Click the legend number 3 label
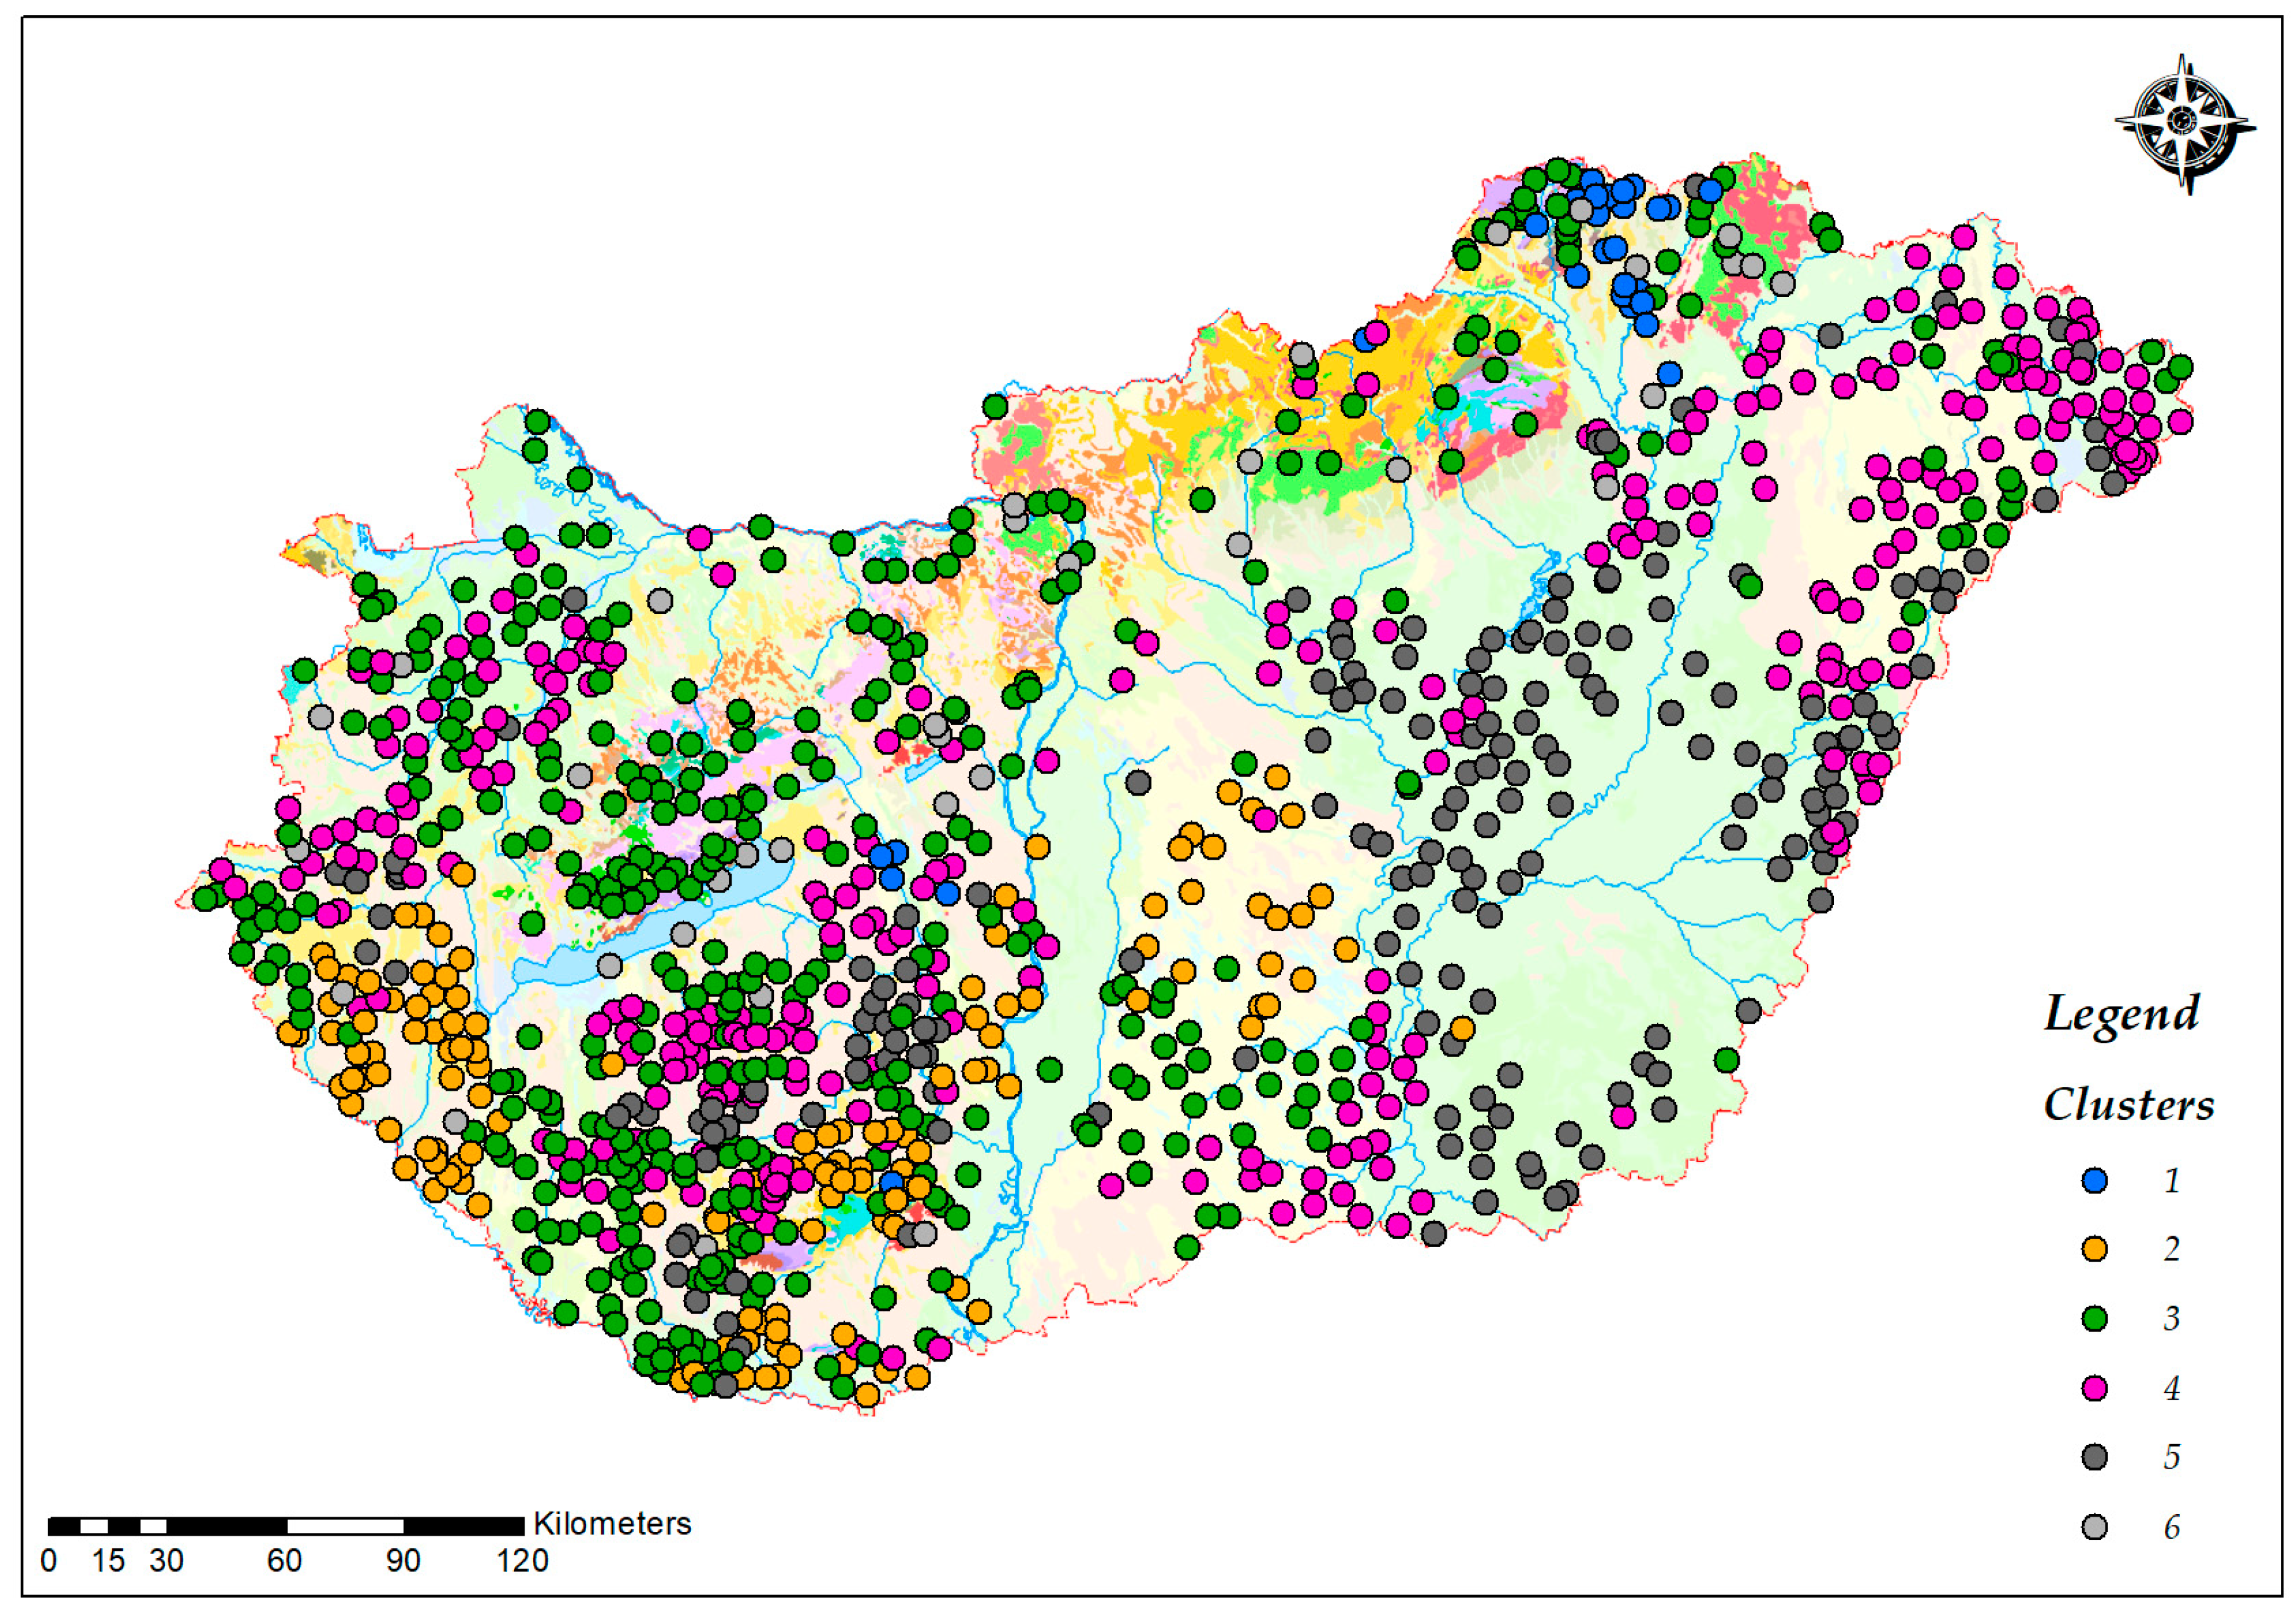 (2171, 1319)
